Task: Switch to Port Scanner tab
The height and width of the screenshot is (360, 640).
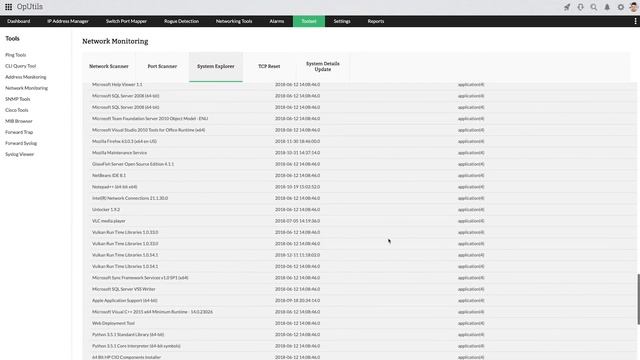Action: click(162, 67)
